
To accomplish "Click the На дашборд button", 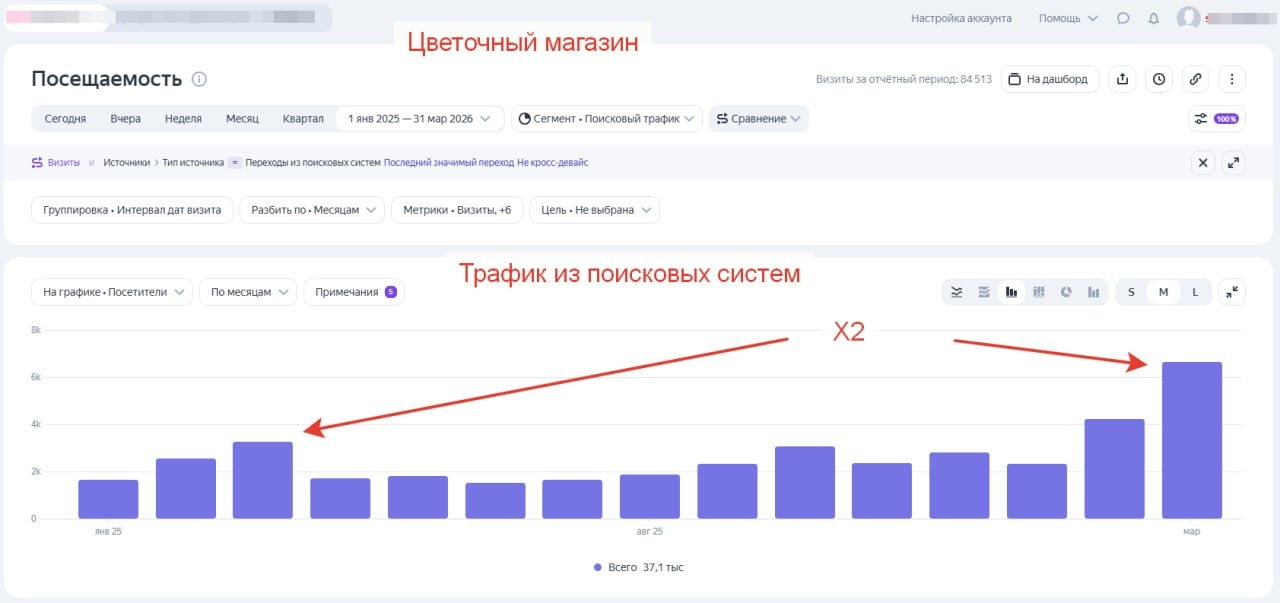I will pyautogui.click(x=1050, y=79).
